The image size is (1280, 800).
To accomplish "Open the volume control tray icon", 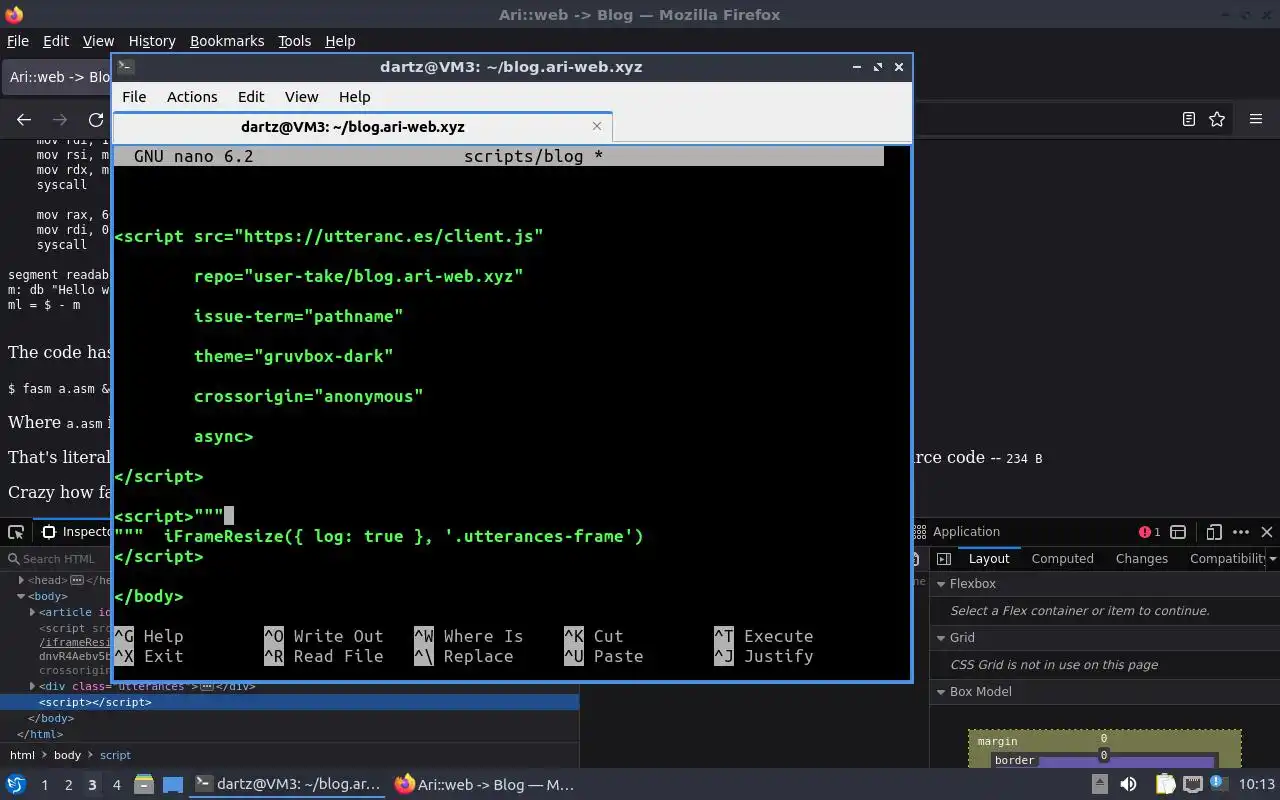I will 1128,785.
